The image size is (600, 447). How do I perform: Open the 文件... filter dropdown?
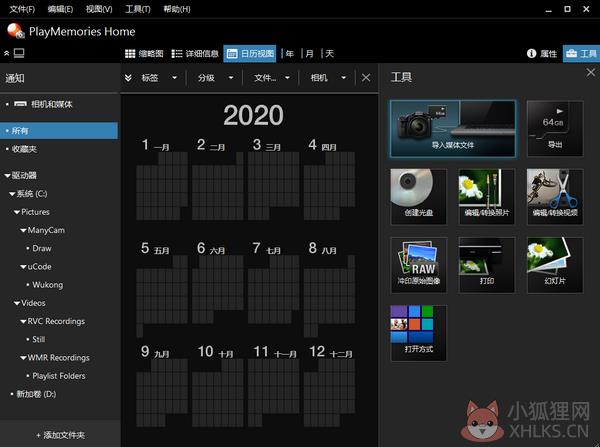coord(271,78)
